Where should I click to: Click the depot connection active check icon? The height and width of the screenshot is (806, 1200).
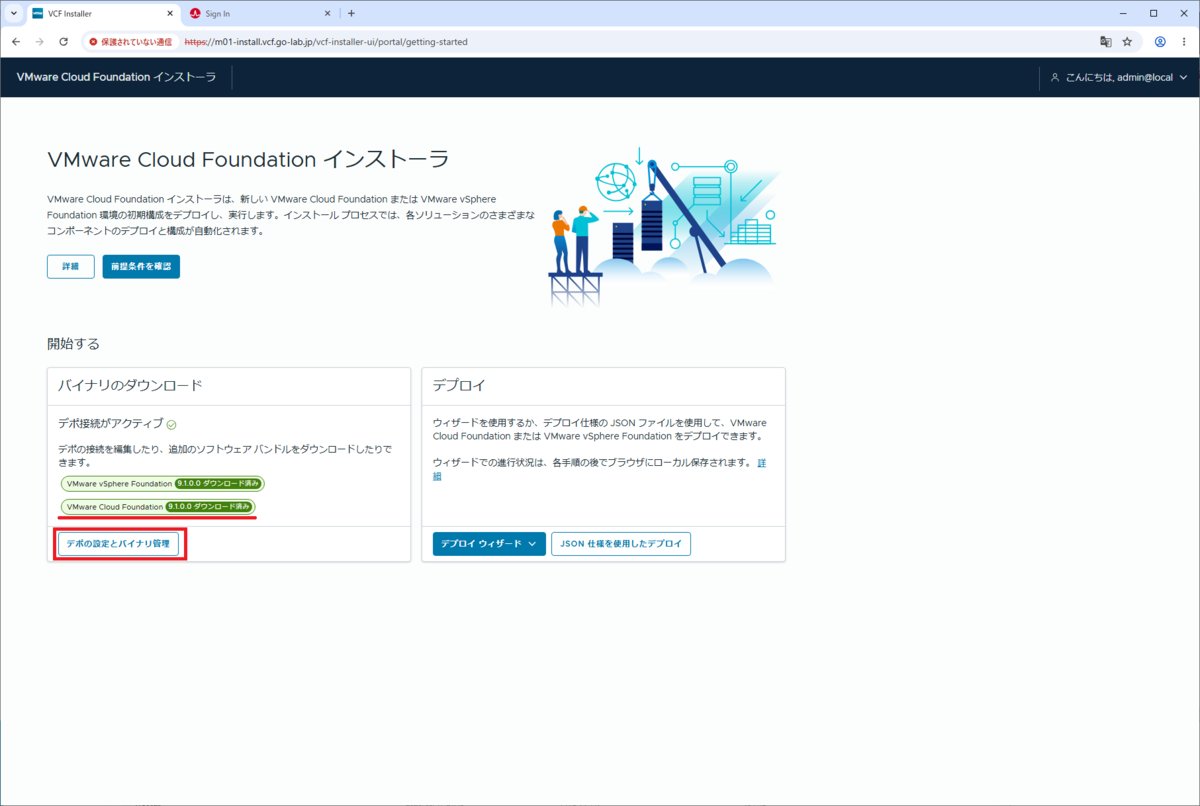point(172,425)
